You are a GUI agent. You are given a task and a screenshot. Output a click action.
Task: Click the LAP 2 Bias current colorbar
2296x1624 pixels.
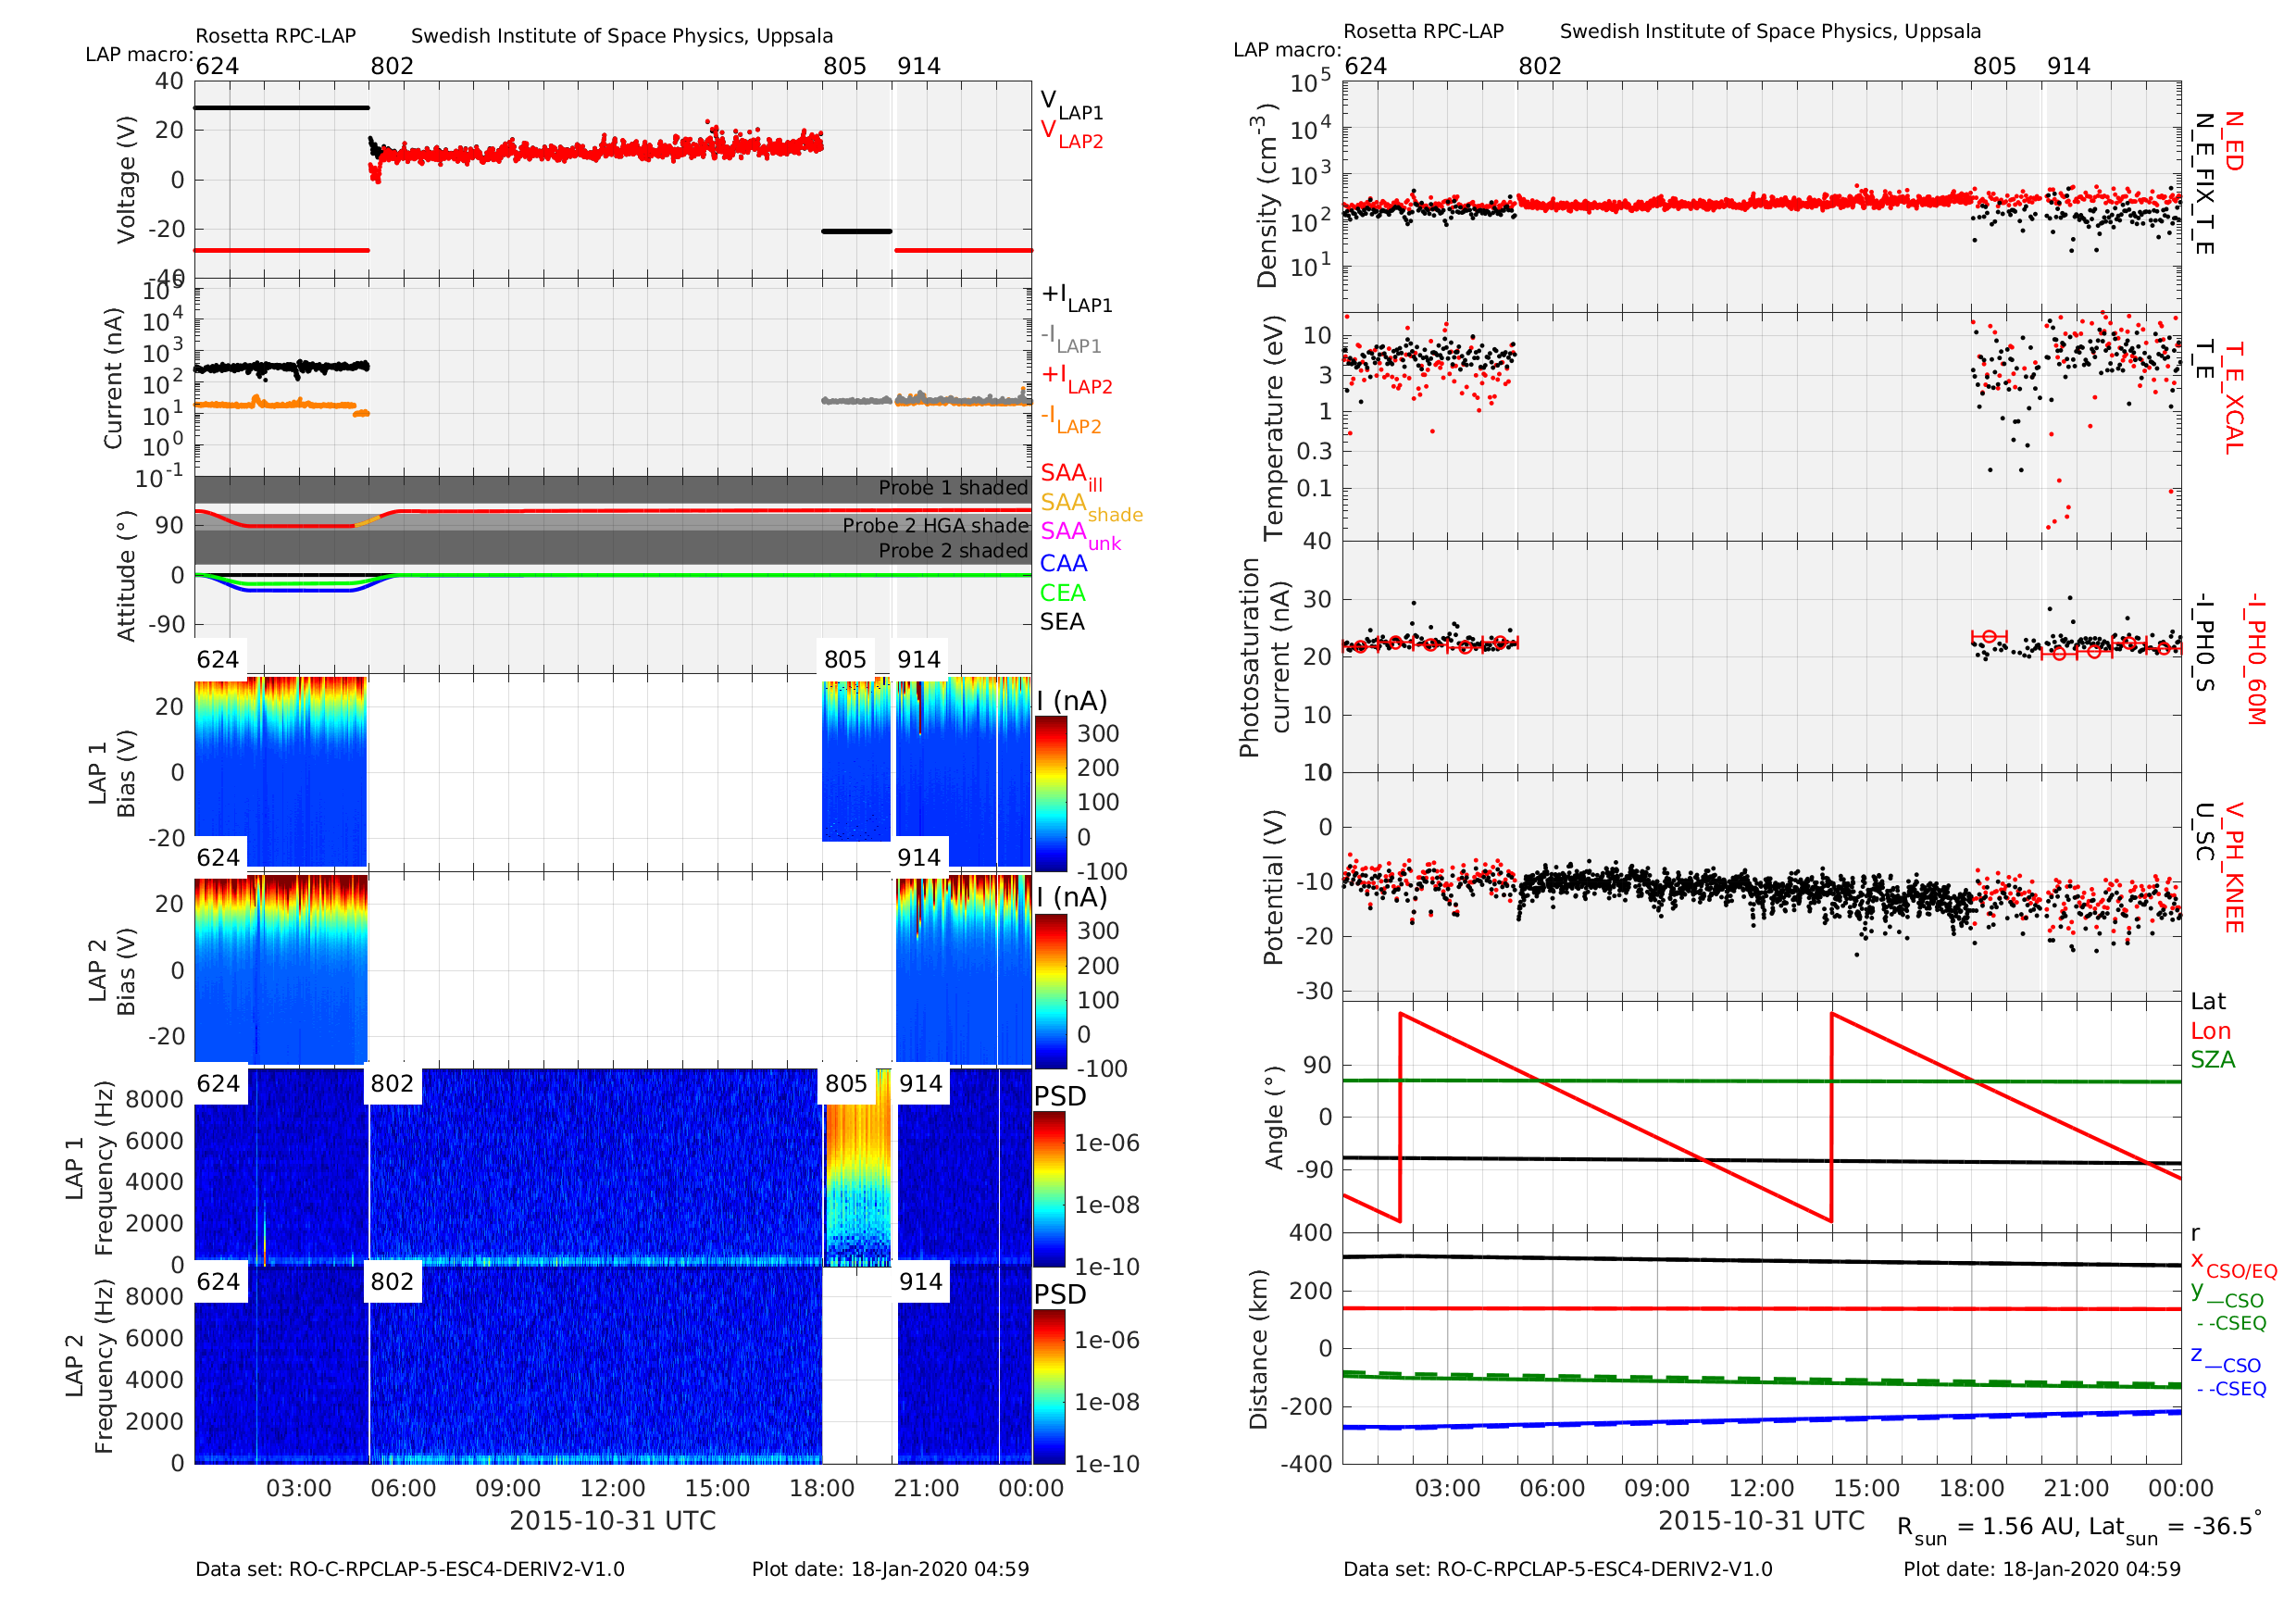(x=1050, y=991)
